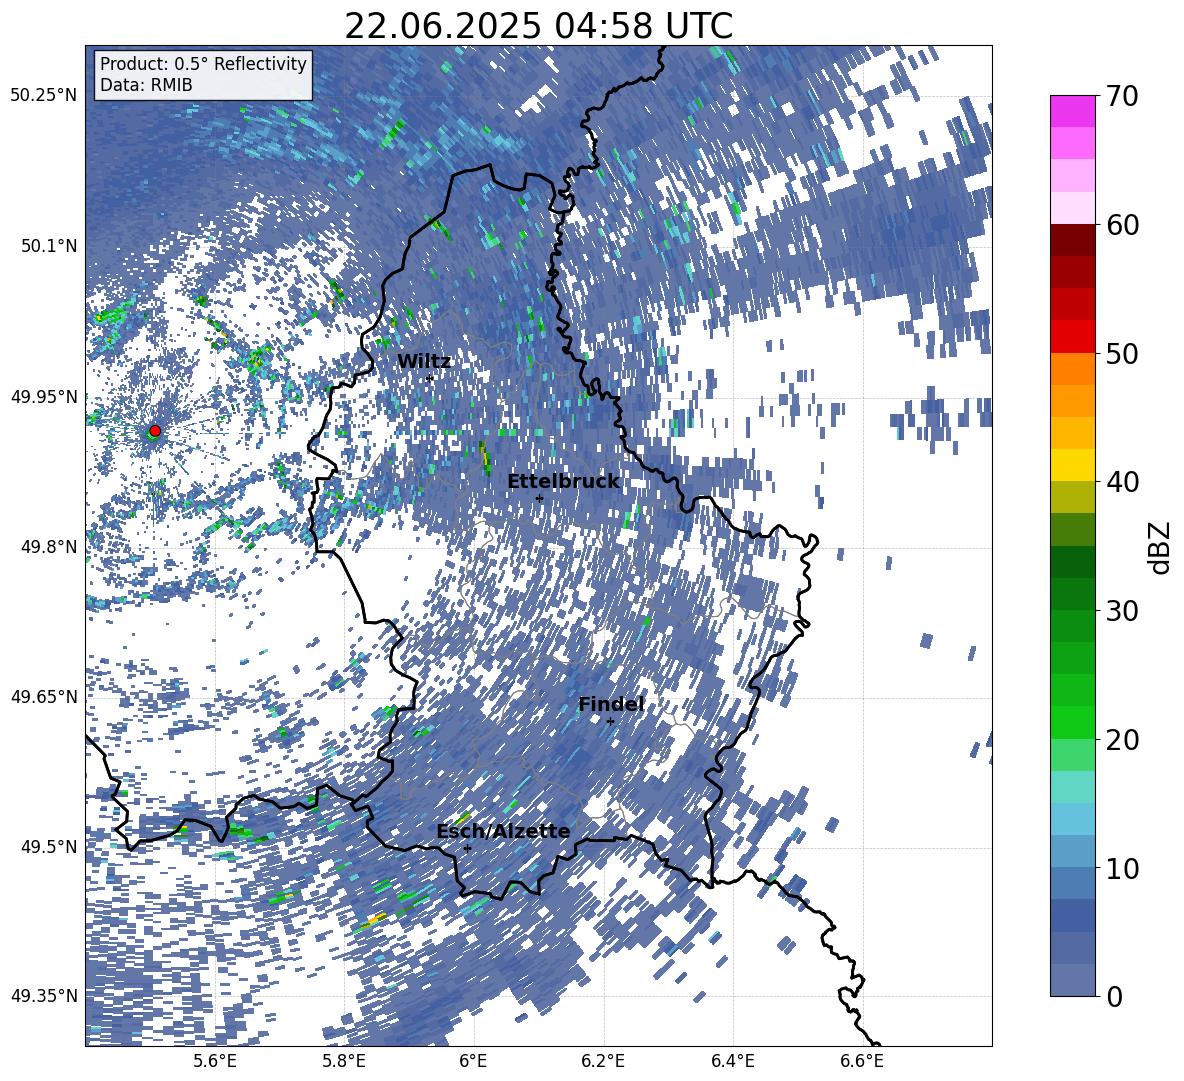Click the 6.4°E longitude label
The width and height of the screenshot is (1184, 1081).
pos(732,1061)
